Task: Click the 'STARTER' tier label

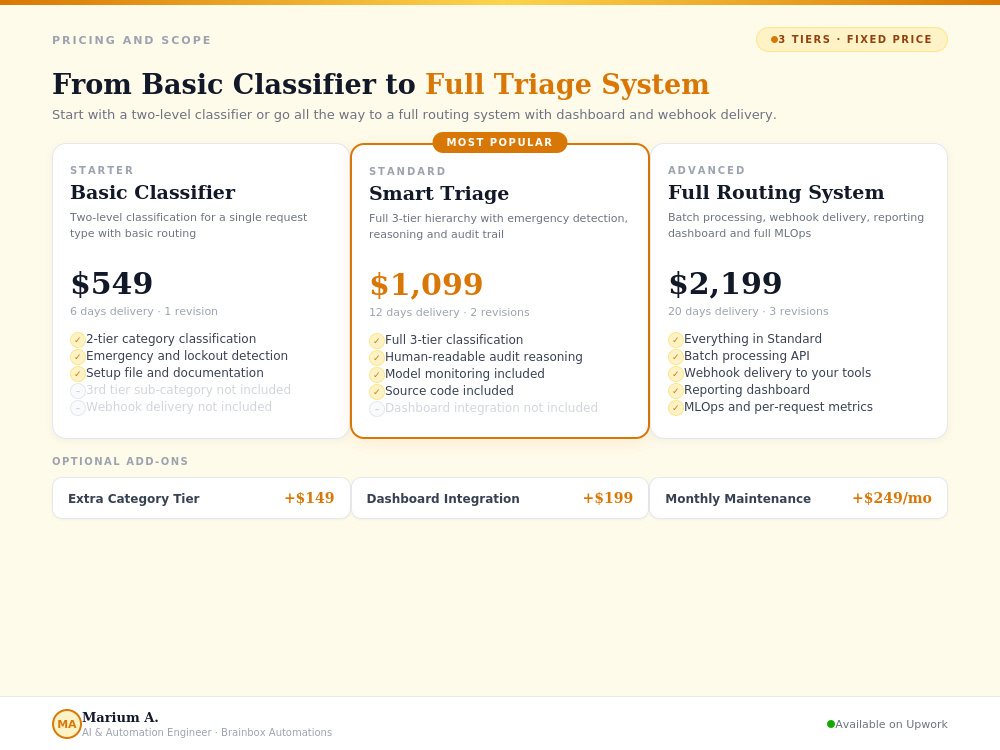Action: [x=102, y=170]
